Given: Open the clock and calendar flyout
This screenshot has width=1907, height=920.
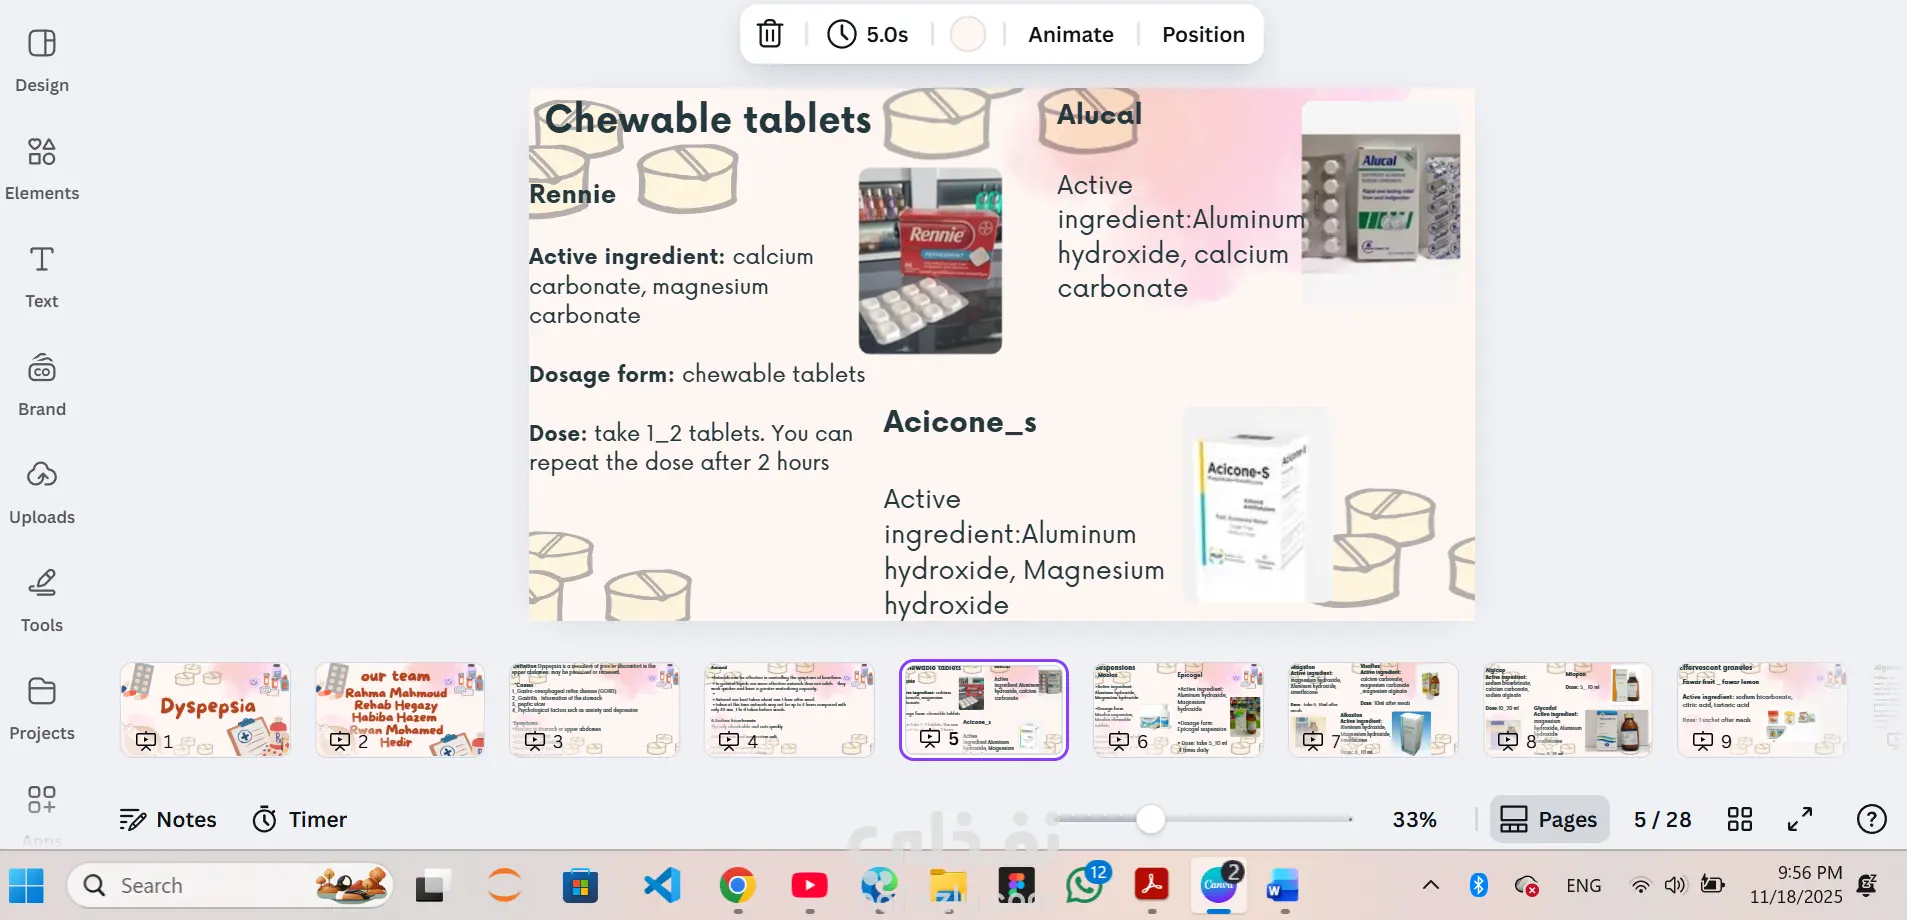Looking at the screenshot, I should pyautogui.click(x=1796, y=885).
